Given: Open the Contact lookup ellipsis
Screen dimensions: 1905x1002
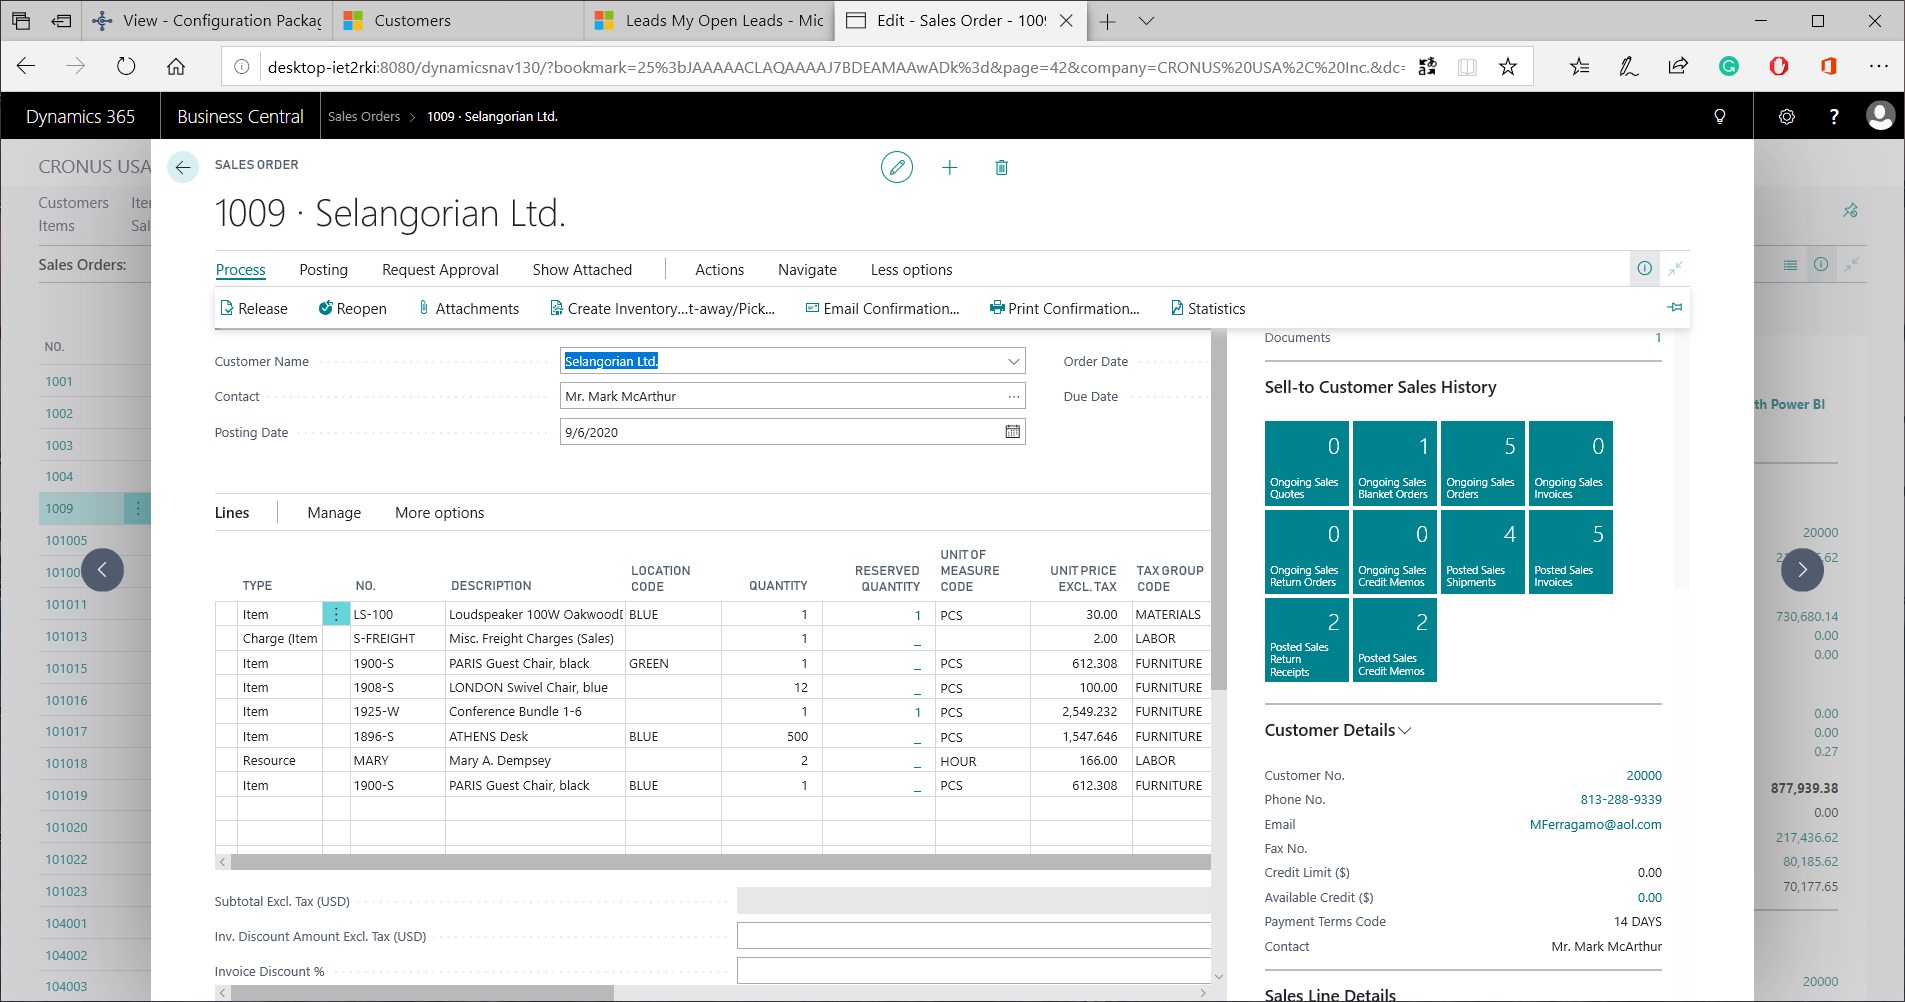Looking at the screenshot, I should (1014, 397).
